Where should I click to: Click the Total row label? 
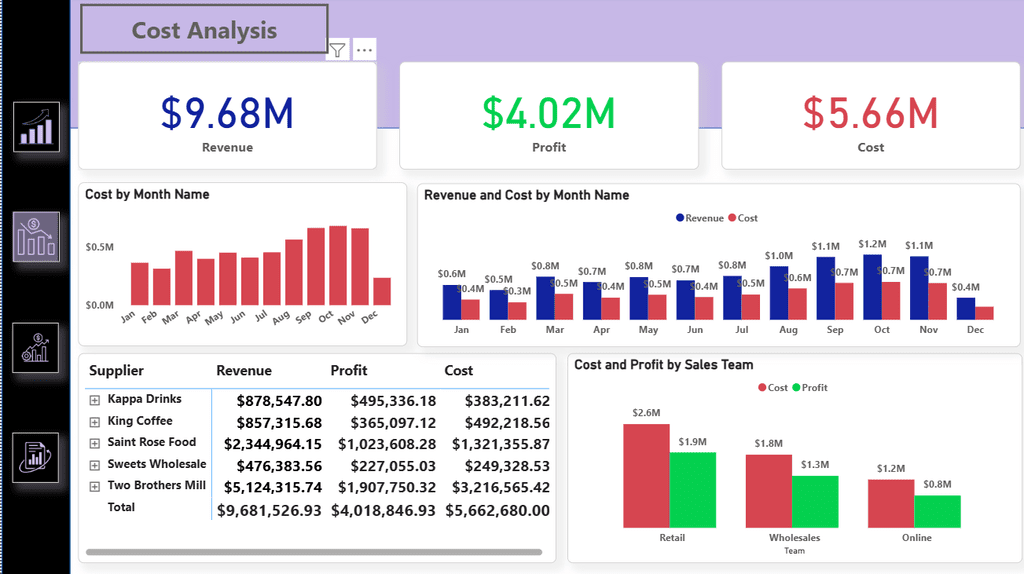[121, 507]
